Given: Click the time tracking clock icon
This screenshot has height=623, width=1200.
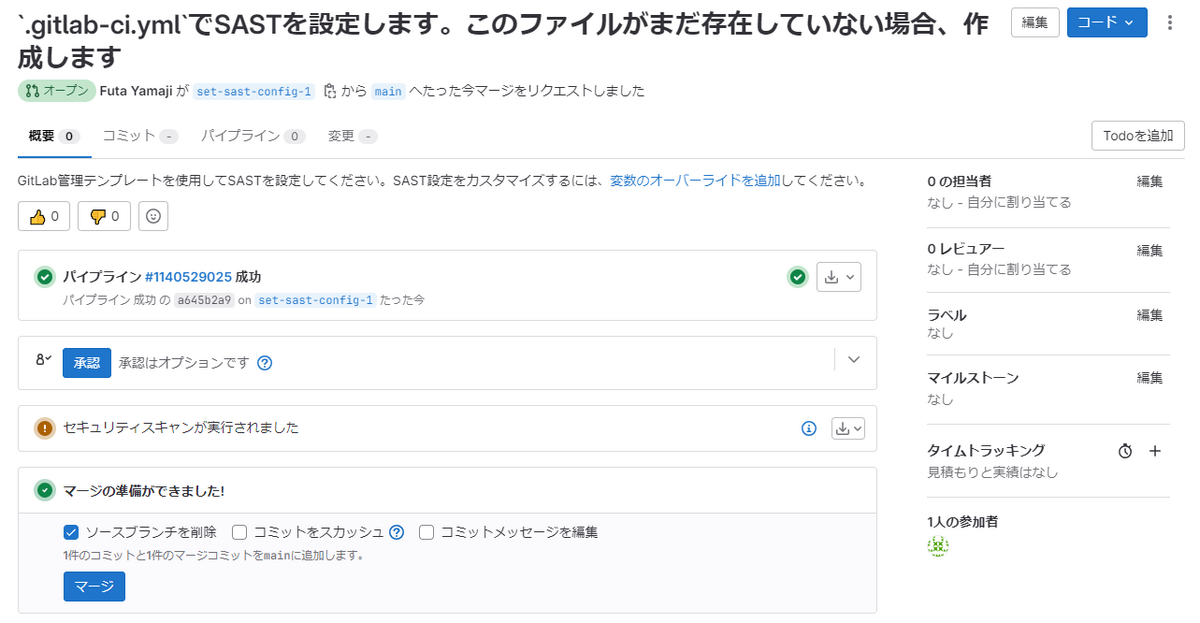Looking at the screenshot, I should [1126, 451].
